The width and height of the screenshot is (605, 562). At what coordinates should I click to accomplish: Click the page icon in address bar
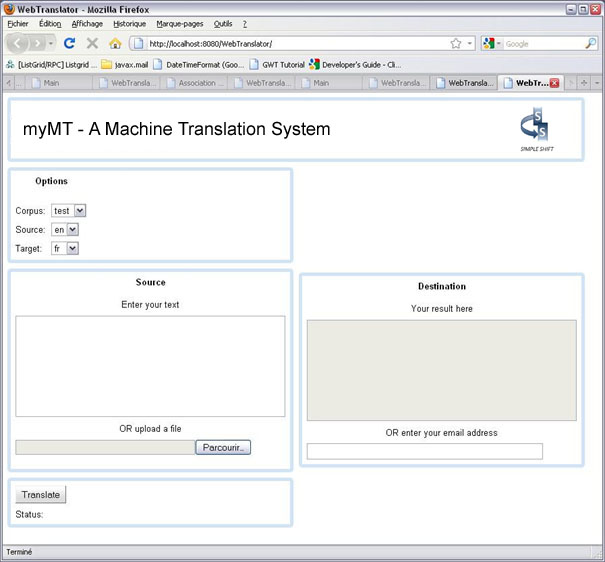(x=139, y=44)
